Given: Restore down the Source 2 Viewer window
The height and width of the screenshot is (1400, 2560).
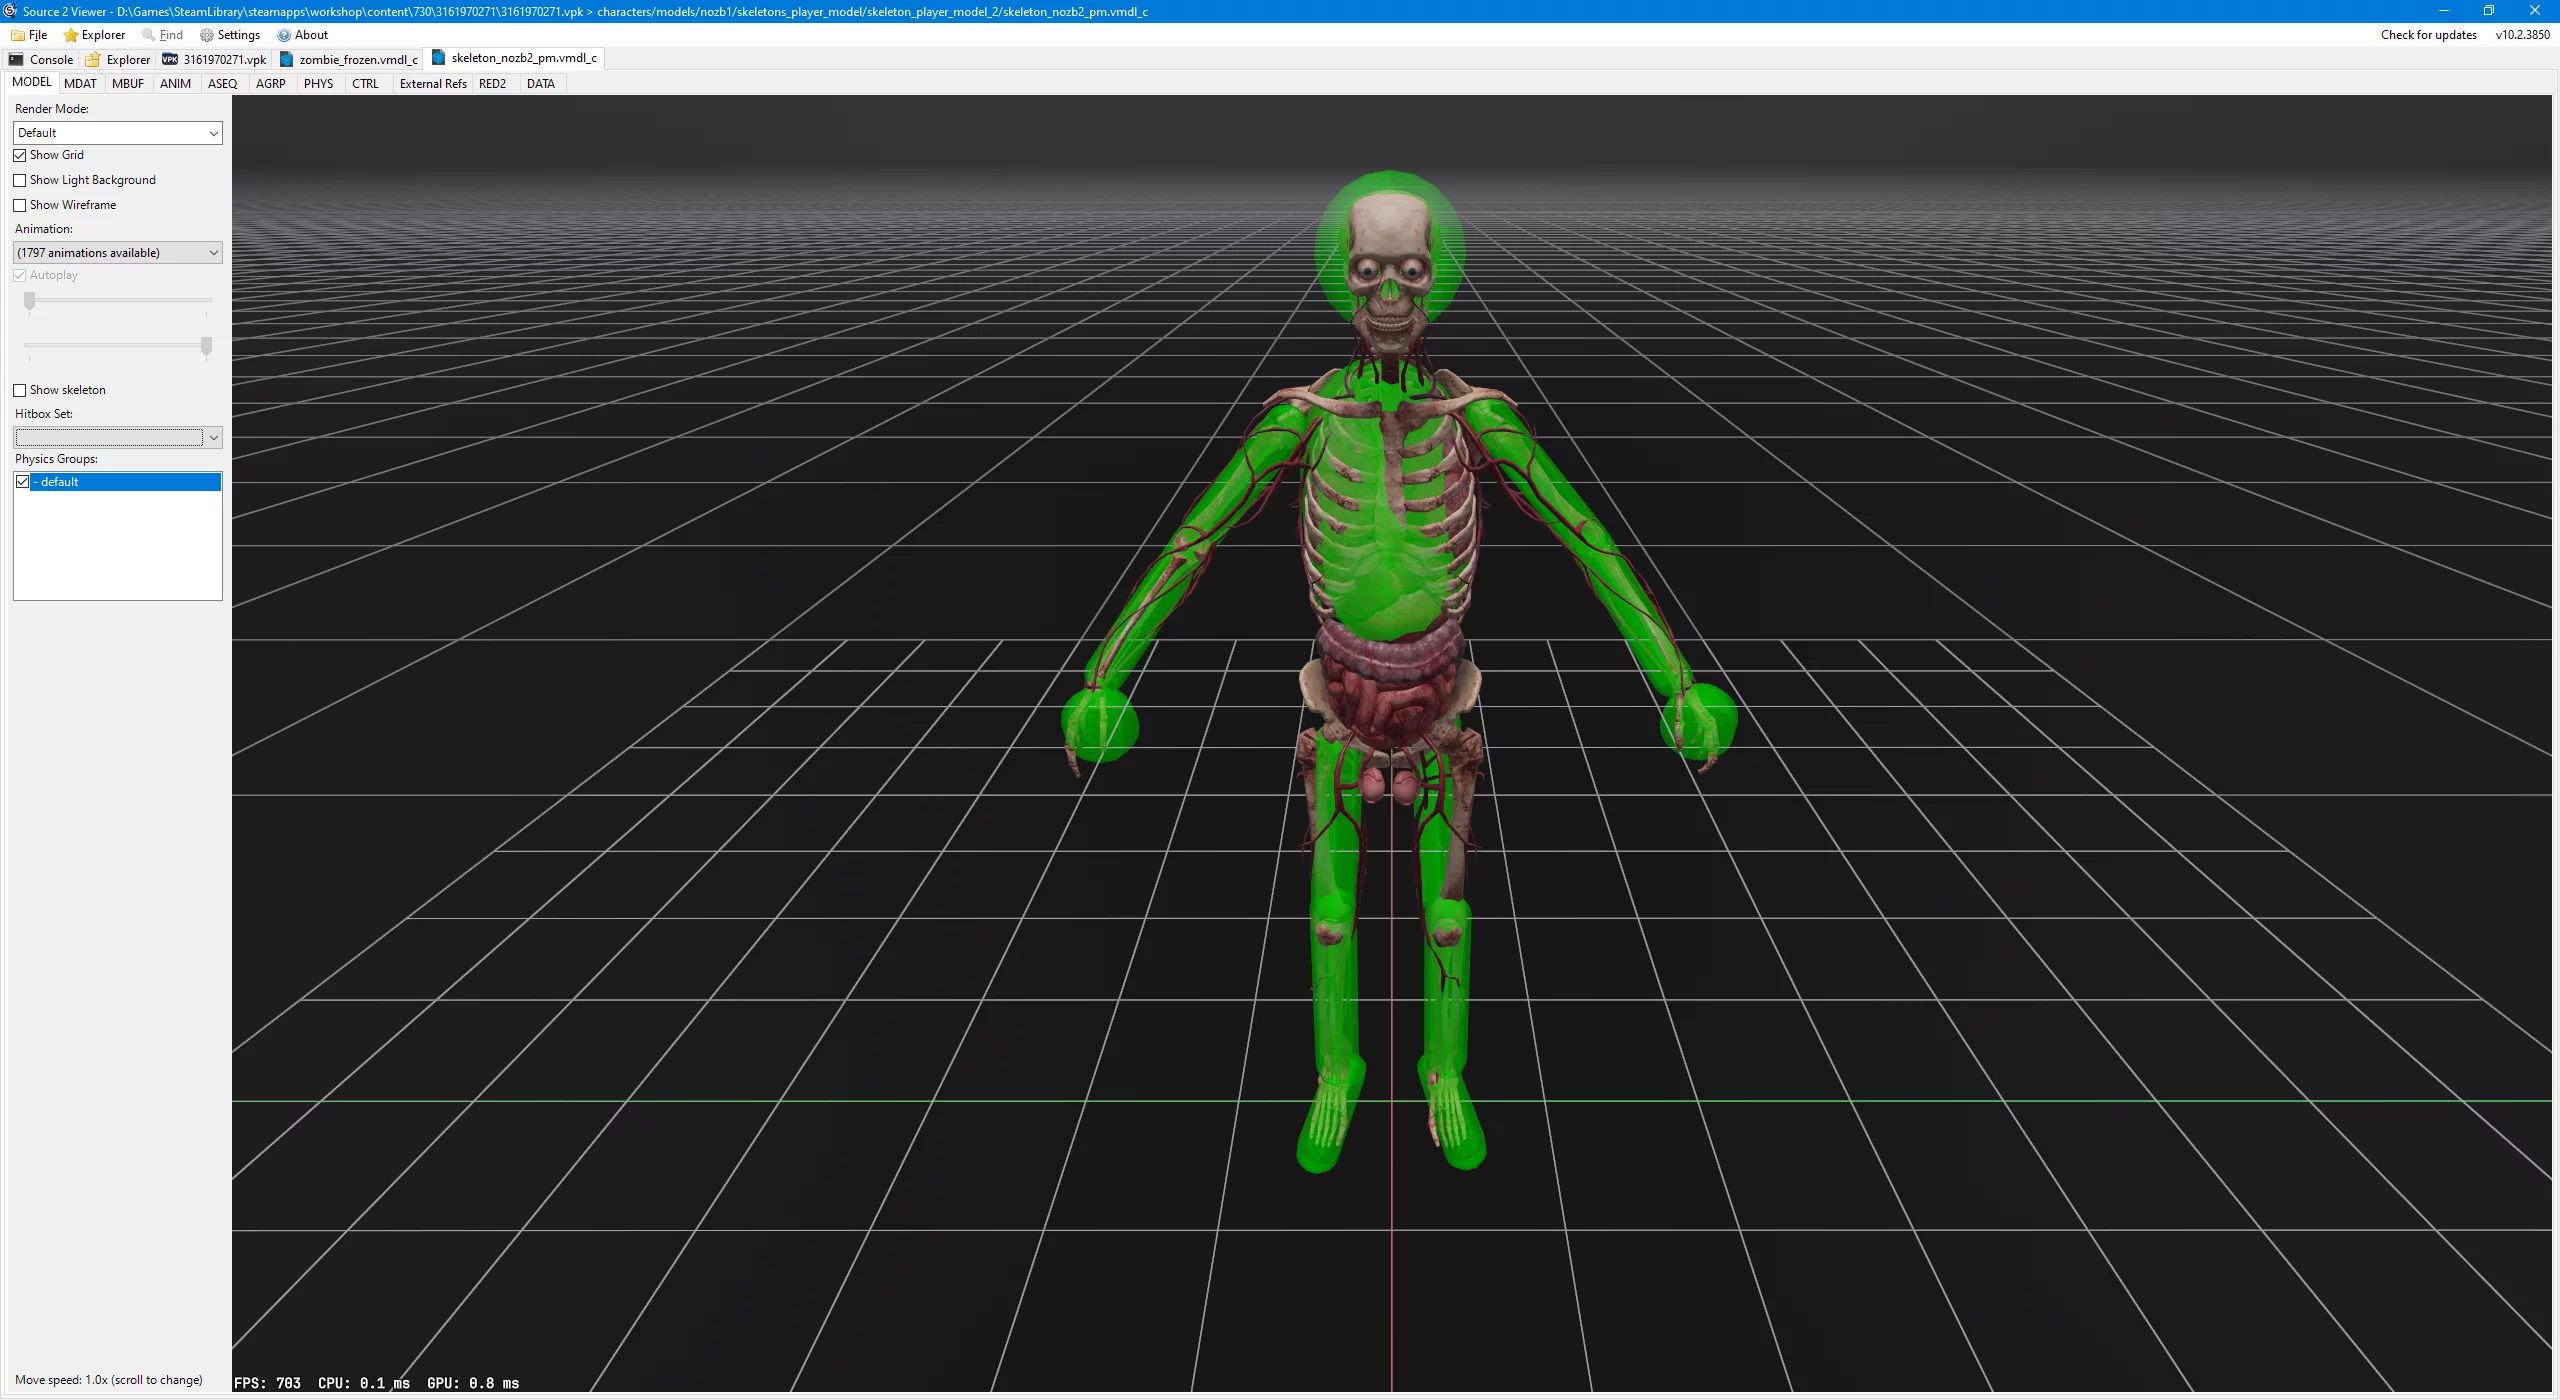Looking at the screenshot, I should point(2489,11).
